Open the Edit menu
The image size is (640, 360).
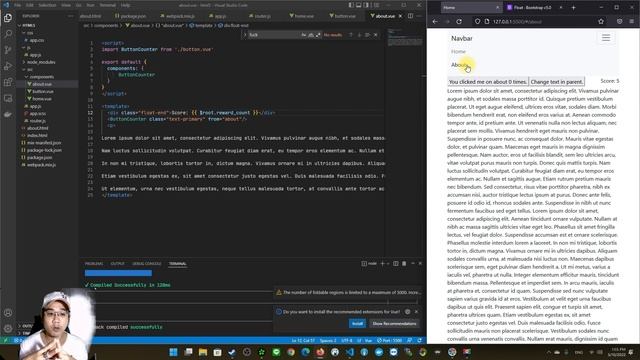(30, 5)
